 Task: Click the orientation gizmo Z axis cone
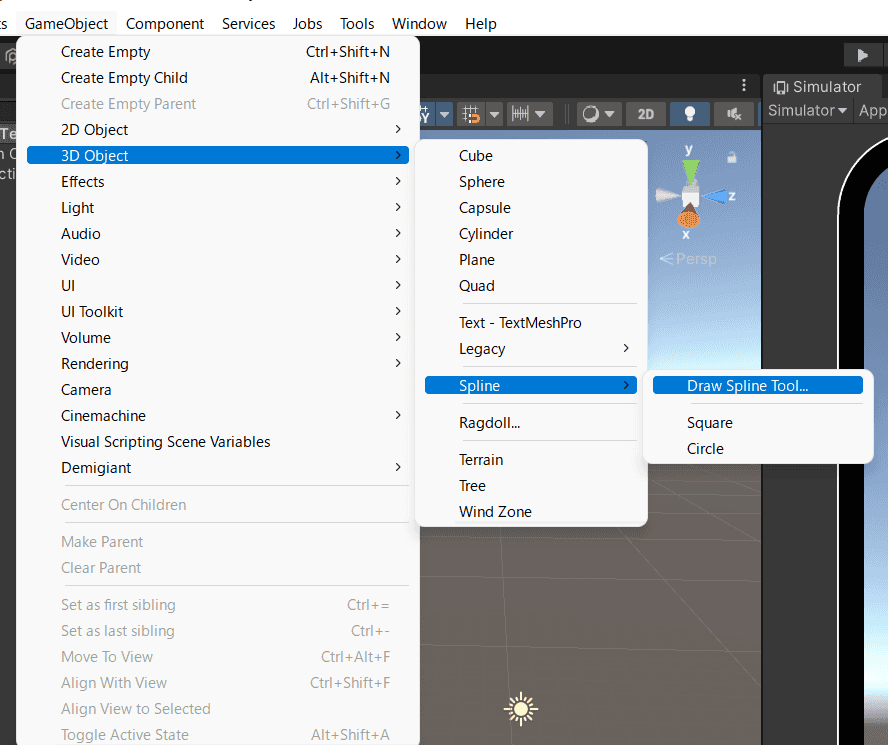716,197
